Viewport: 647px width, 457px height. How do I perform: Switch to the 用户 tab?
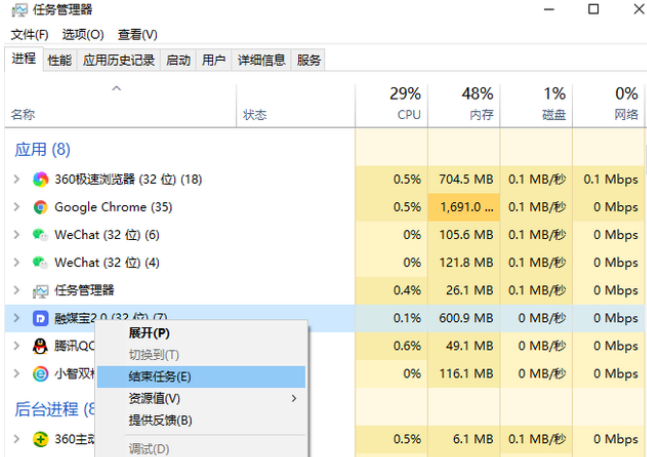[214, 60]
